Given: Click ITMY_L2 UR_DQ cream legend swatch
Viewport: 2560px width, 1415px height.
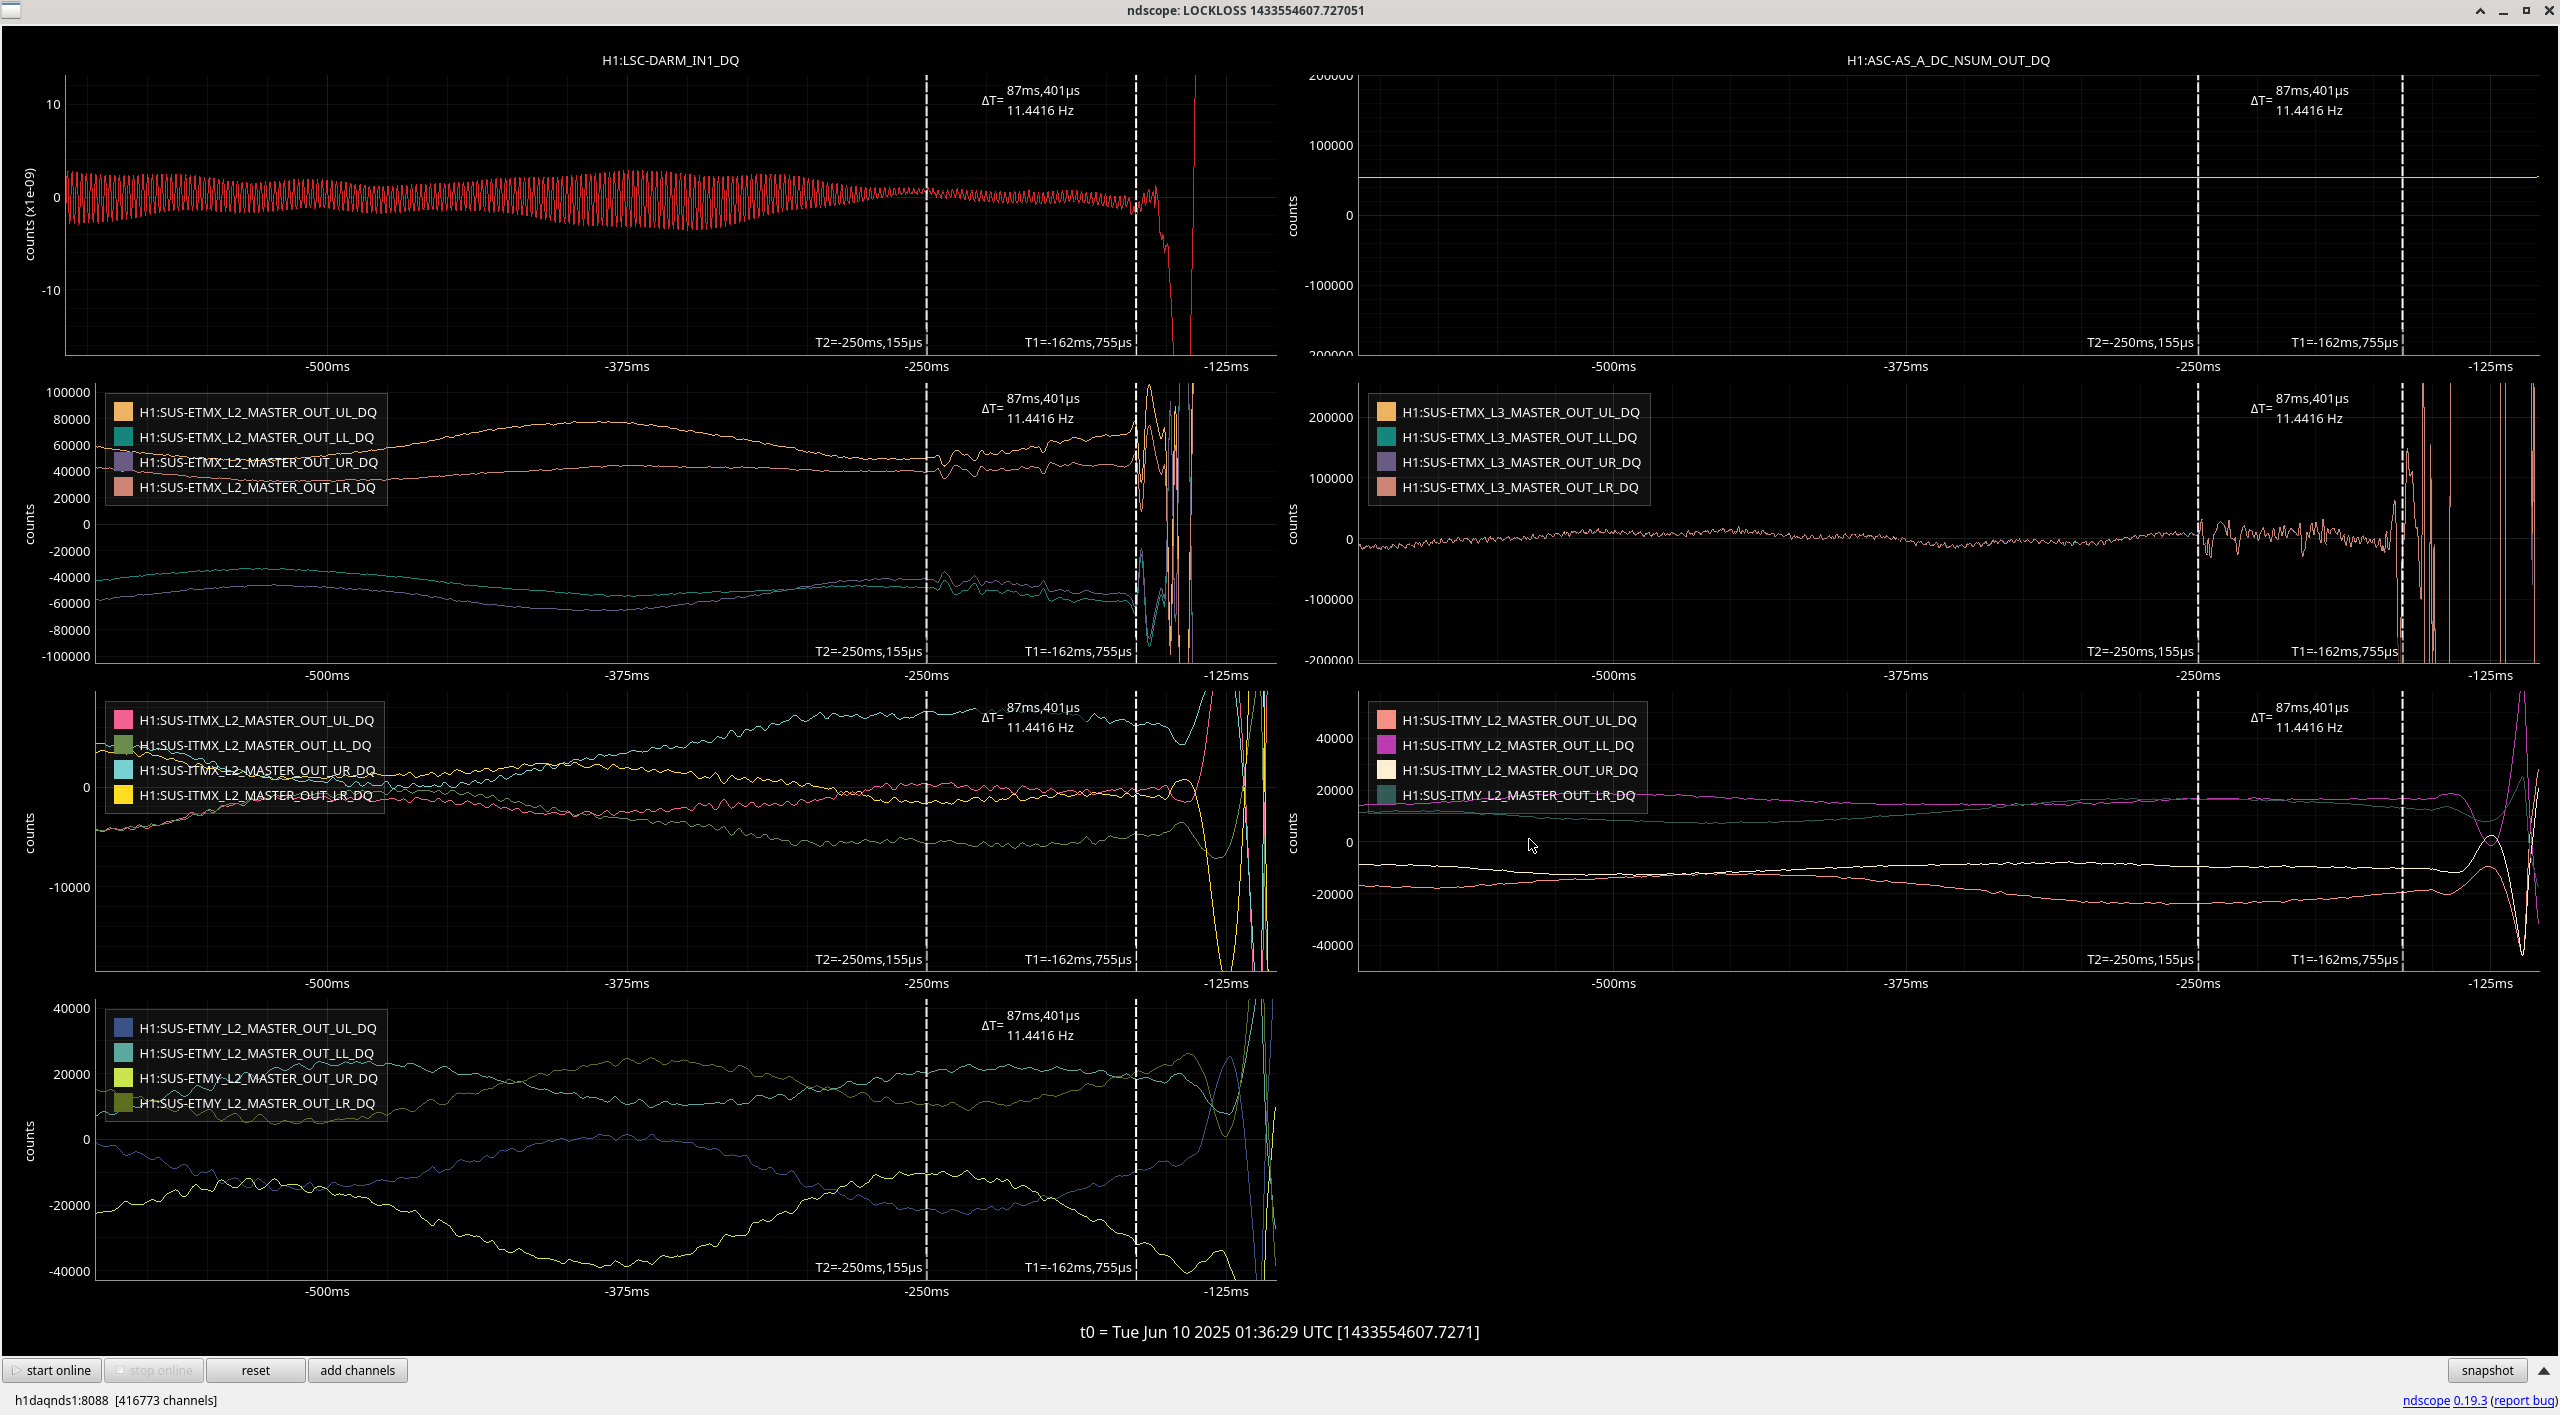Looking at the screenshot, I should 1386,770.
